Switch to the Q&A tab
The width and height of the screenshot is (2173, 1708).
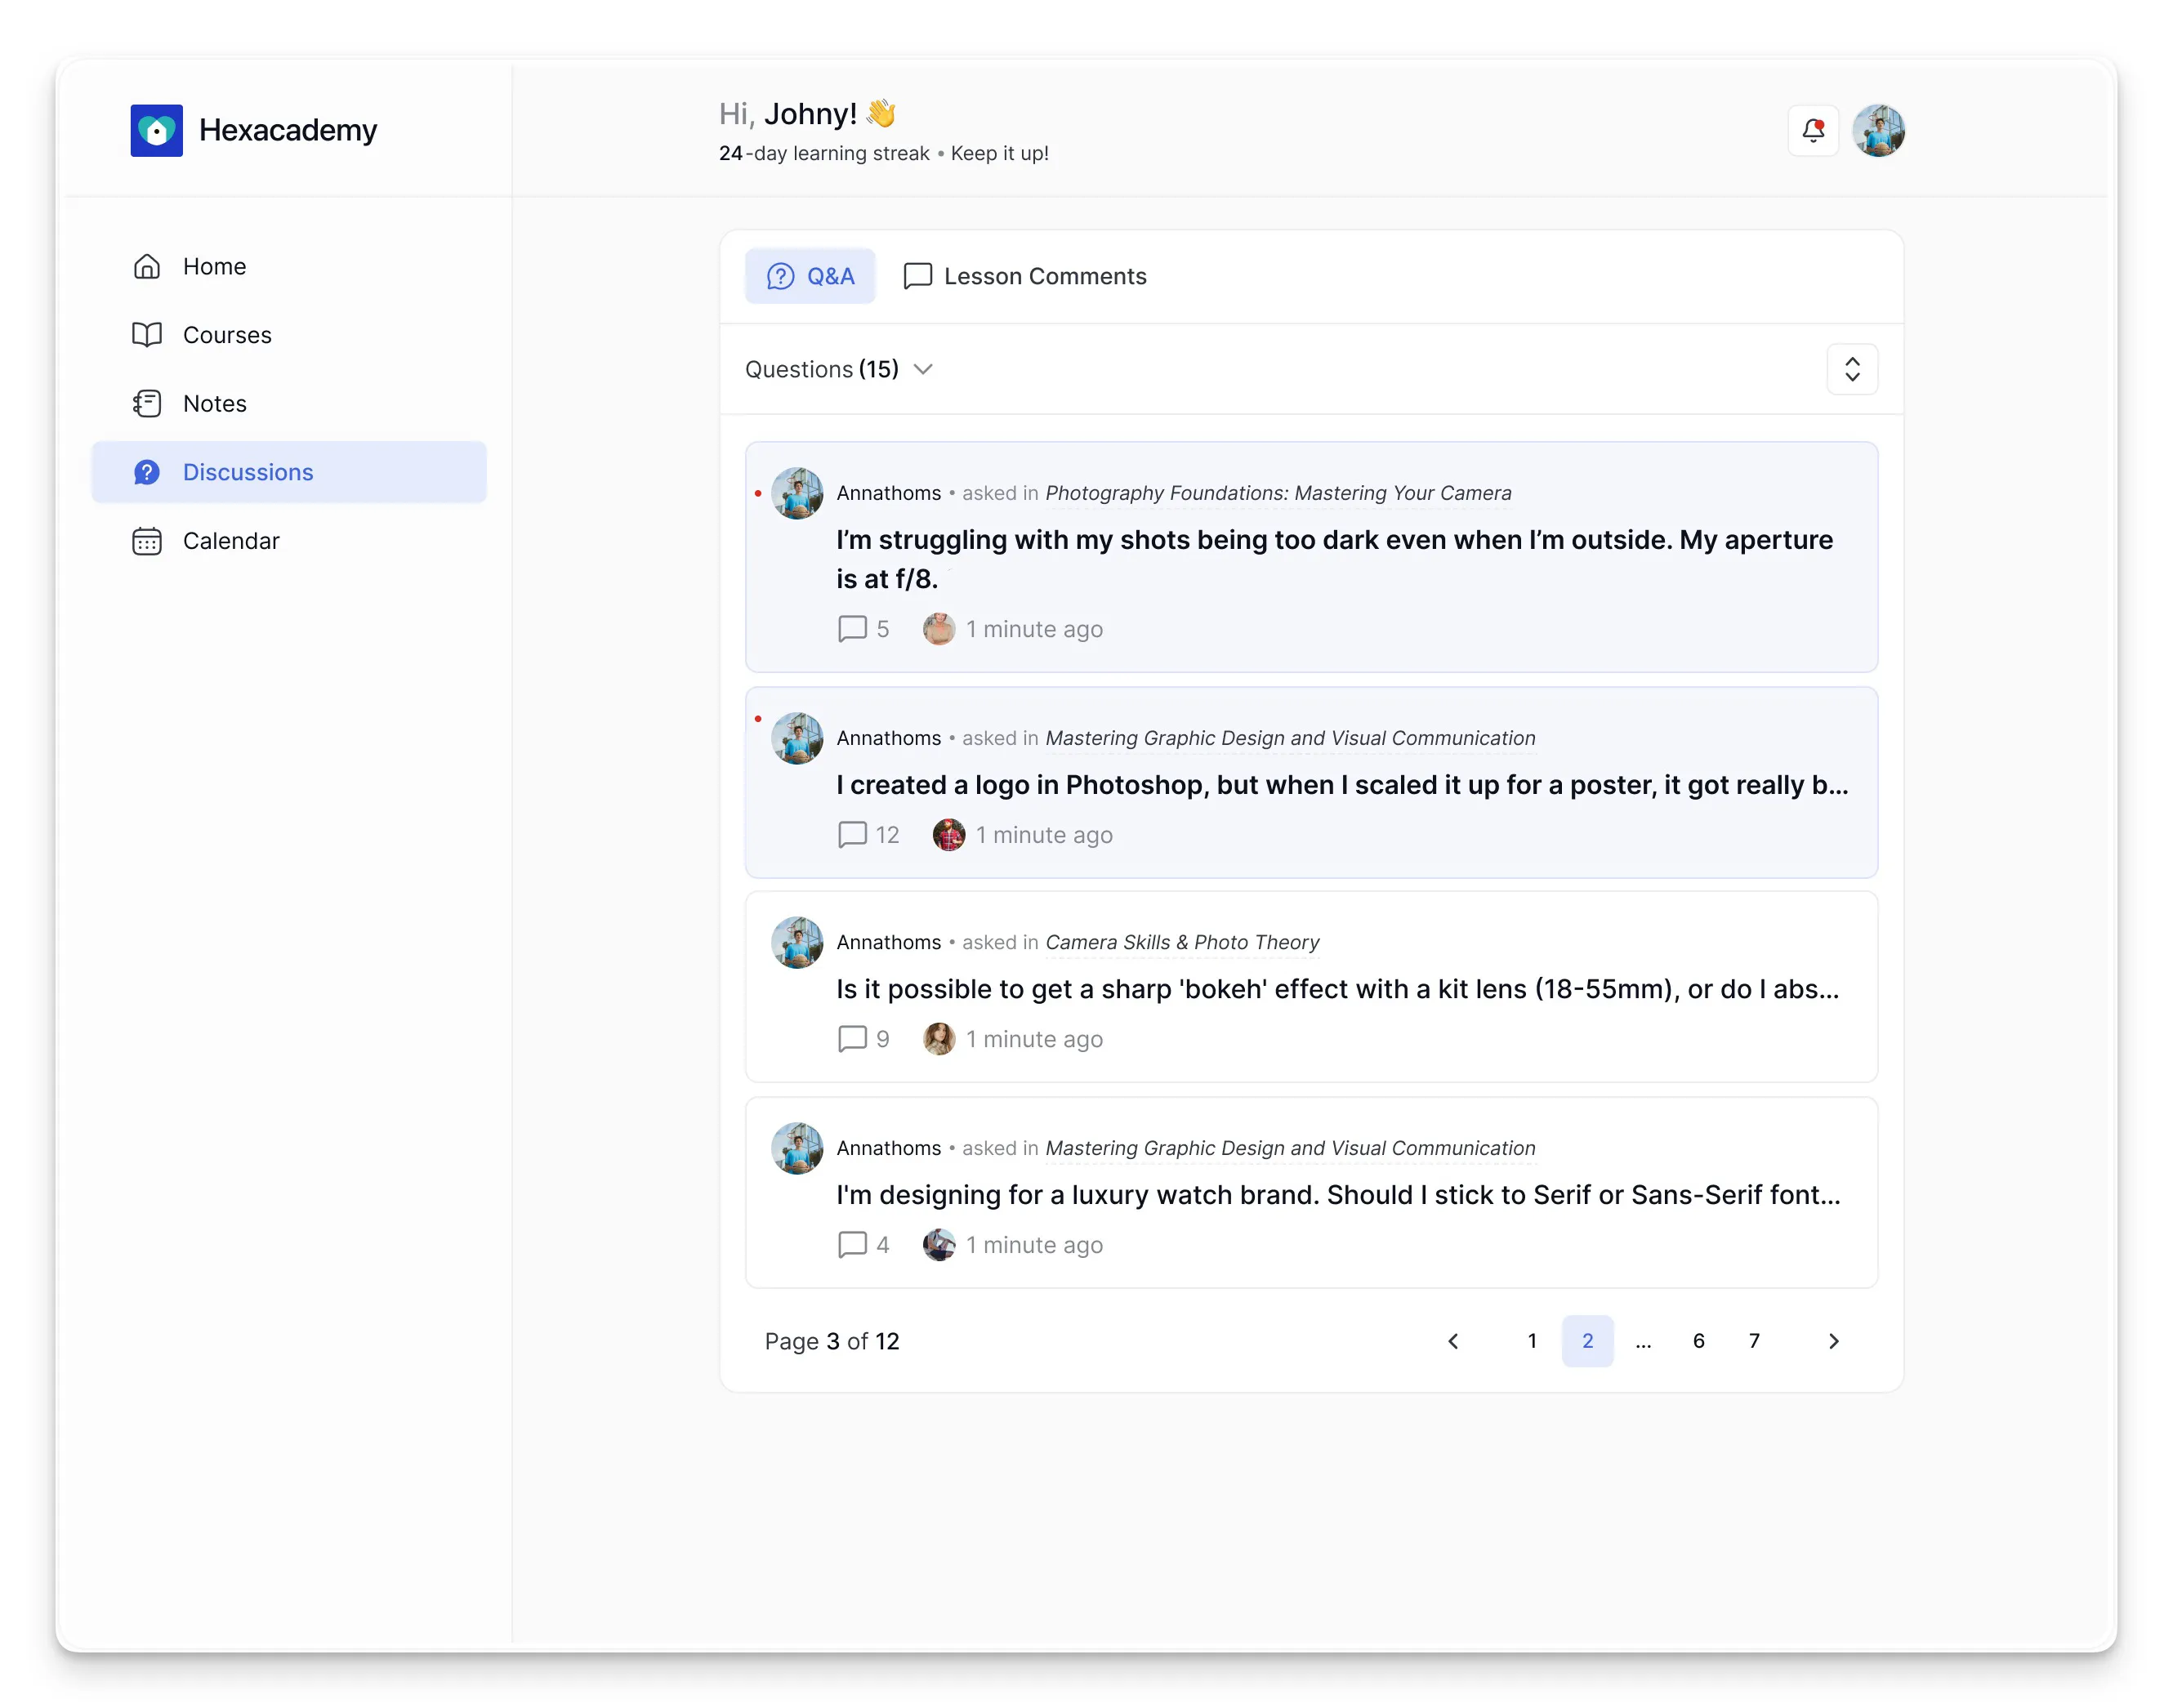[810, 277]
